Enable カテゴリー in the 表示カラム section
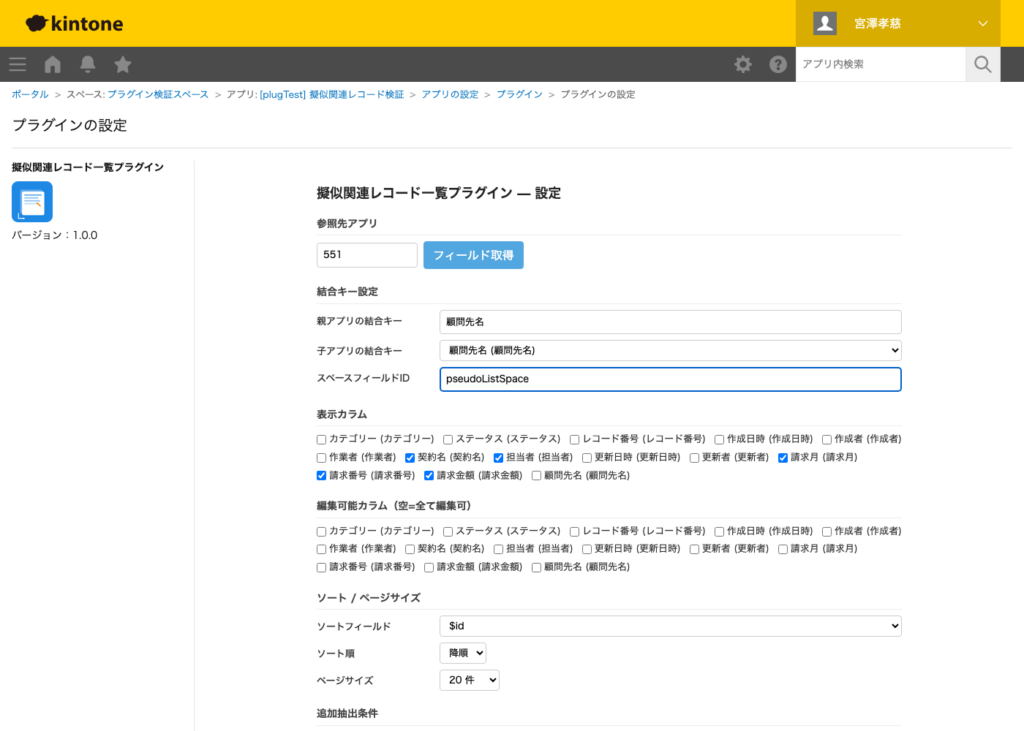The image size is (1024, 731). pos(320,438)
